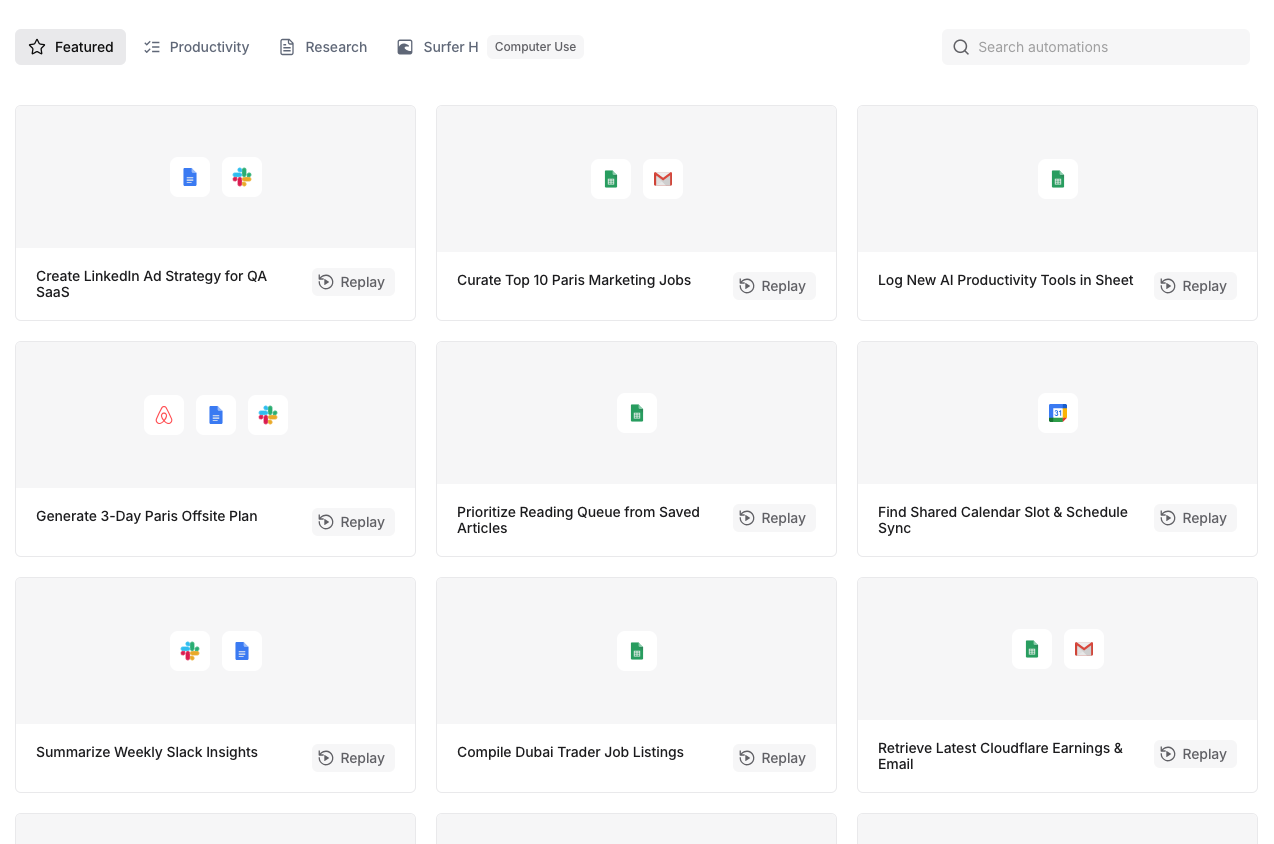Click Google Docs icon in LinkedIn Ad Strategy card
The width and height of the screenshot is (1274, 844).
point(190,177)
